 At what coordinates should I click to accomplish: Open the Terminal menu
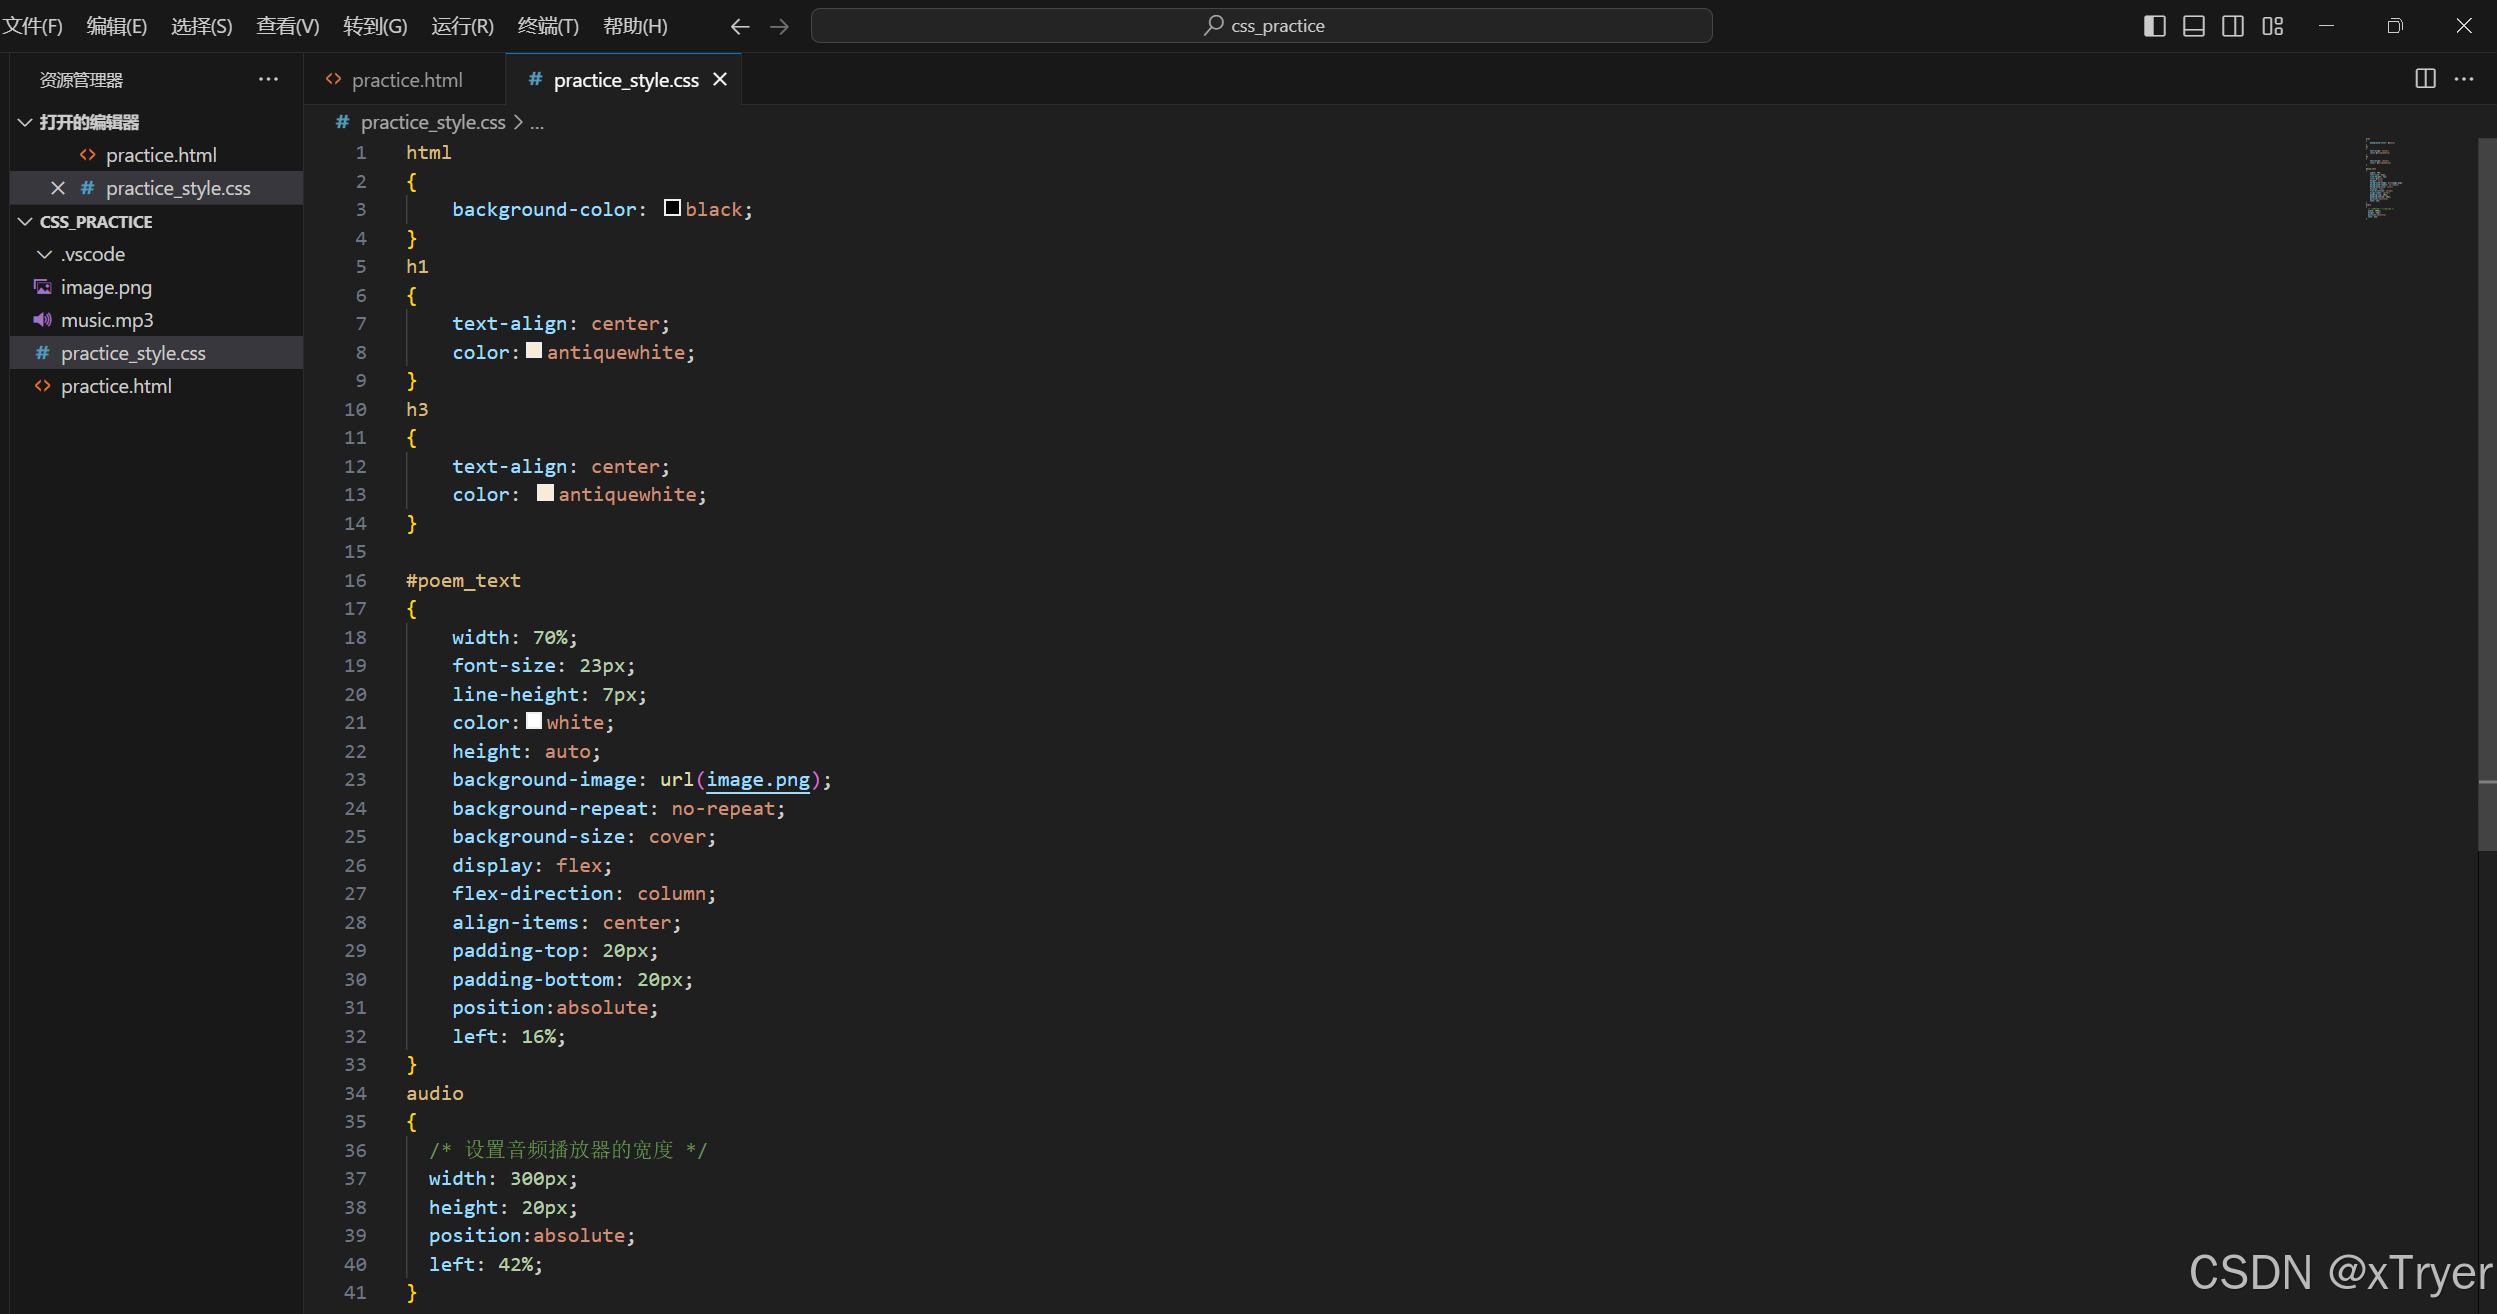[x=548, y=26]
